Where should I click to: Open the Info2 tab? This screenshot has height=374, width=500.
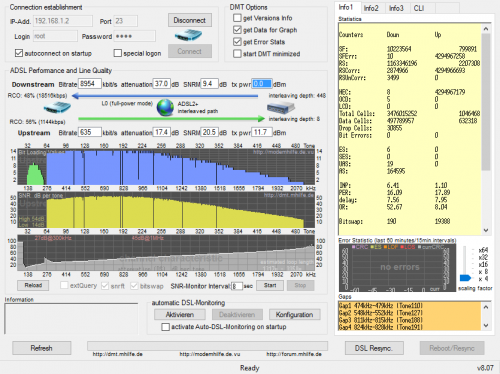pyautogui.click(x=371, y=8)
